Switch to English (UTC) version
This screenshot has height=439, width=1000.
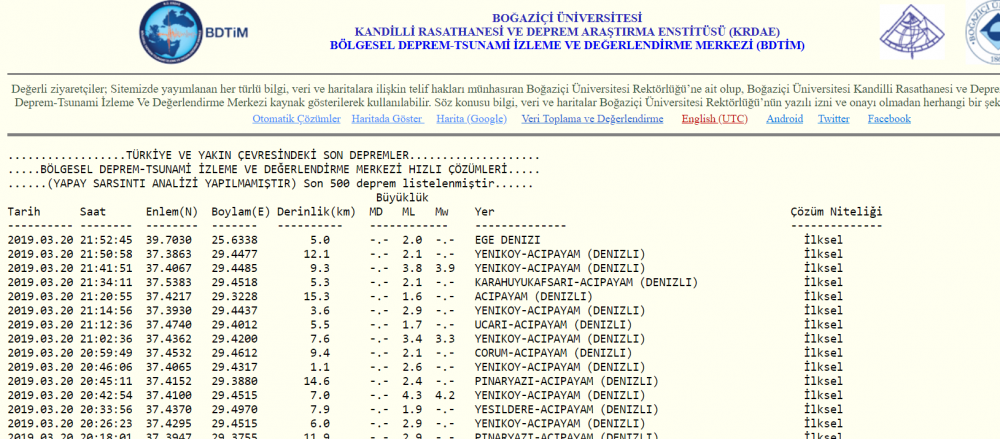[714, 119]
